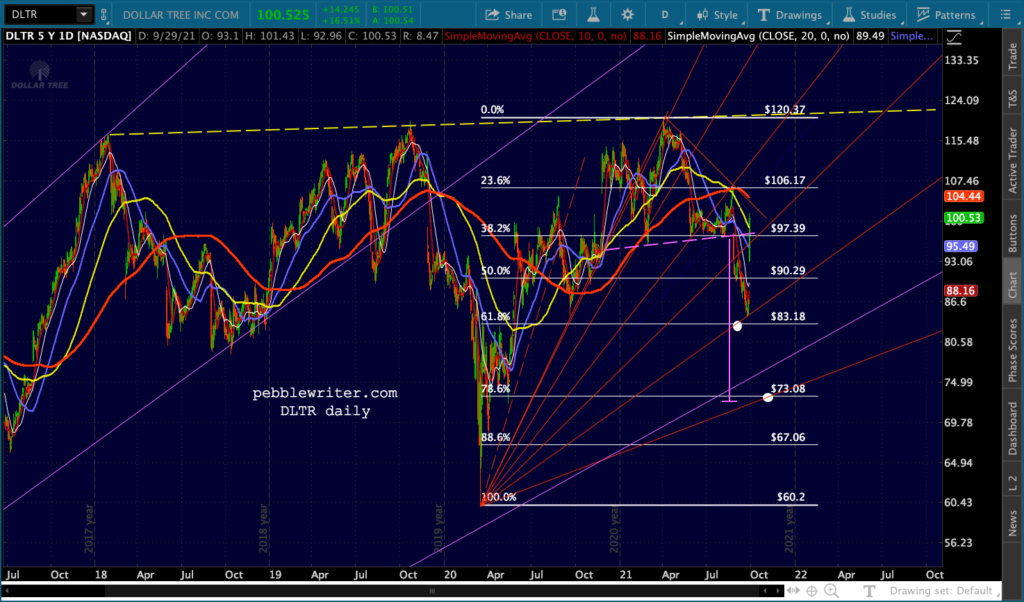This screenshot has width=1024, height=602.
Task: Click the crosshair pan icon
Action: point(812,591)
